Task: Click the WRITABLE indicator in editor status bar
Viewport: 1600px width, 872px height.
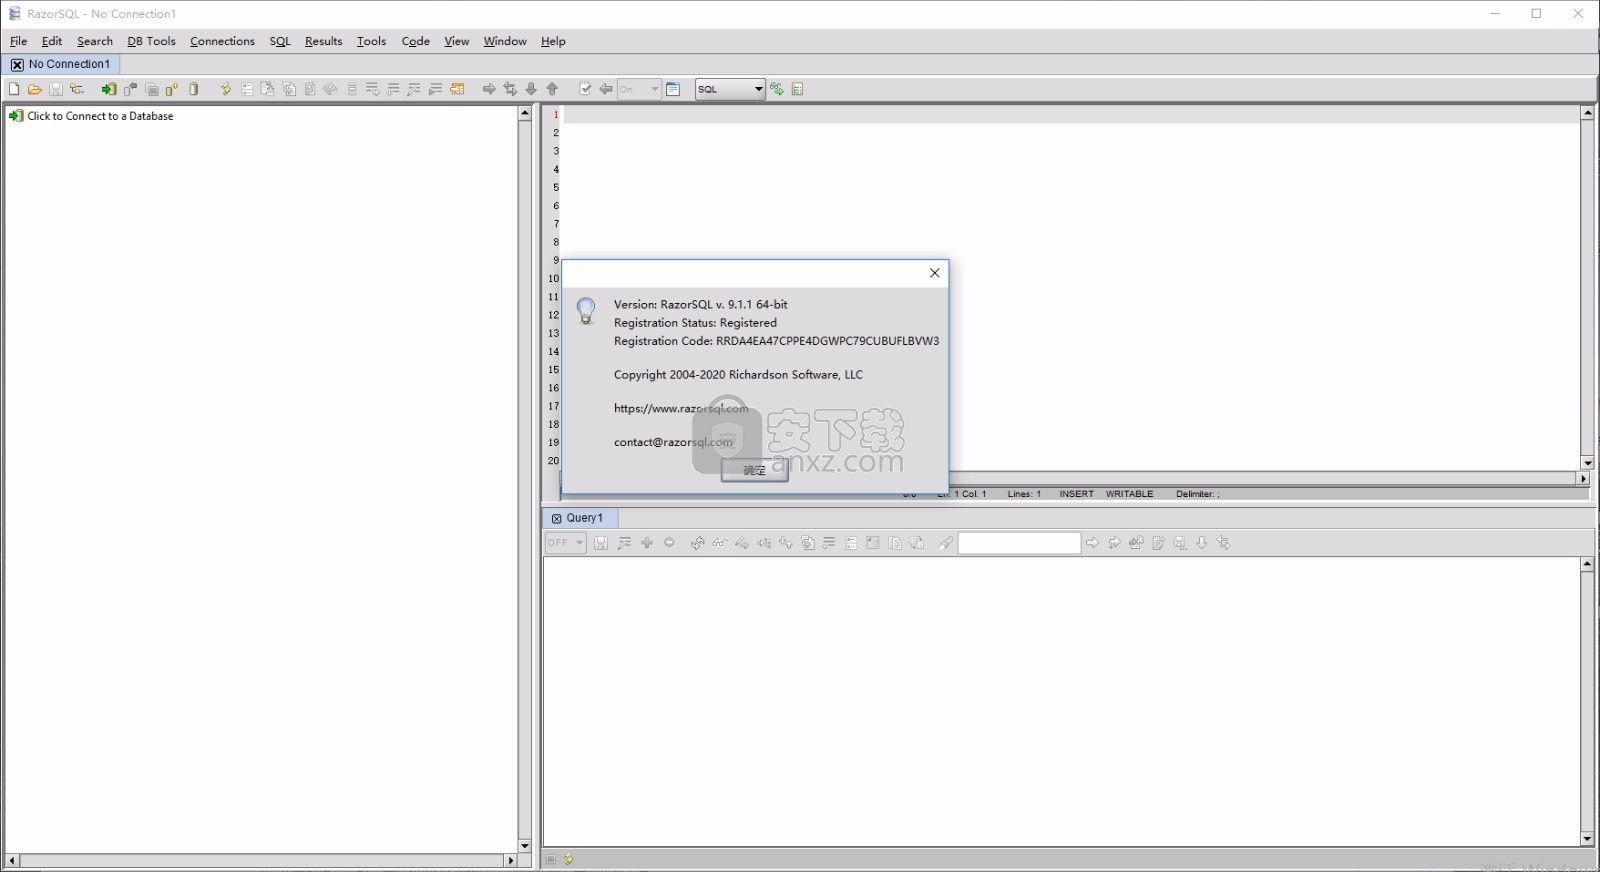Action: tap(1129, 494)
